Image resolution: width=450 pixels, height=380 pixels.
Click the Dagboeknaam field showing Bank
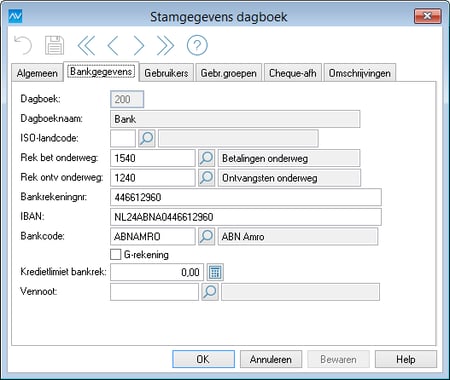[235, 119]
